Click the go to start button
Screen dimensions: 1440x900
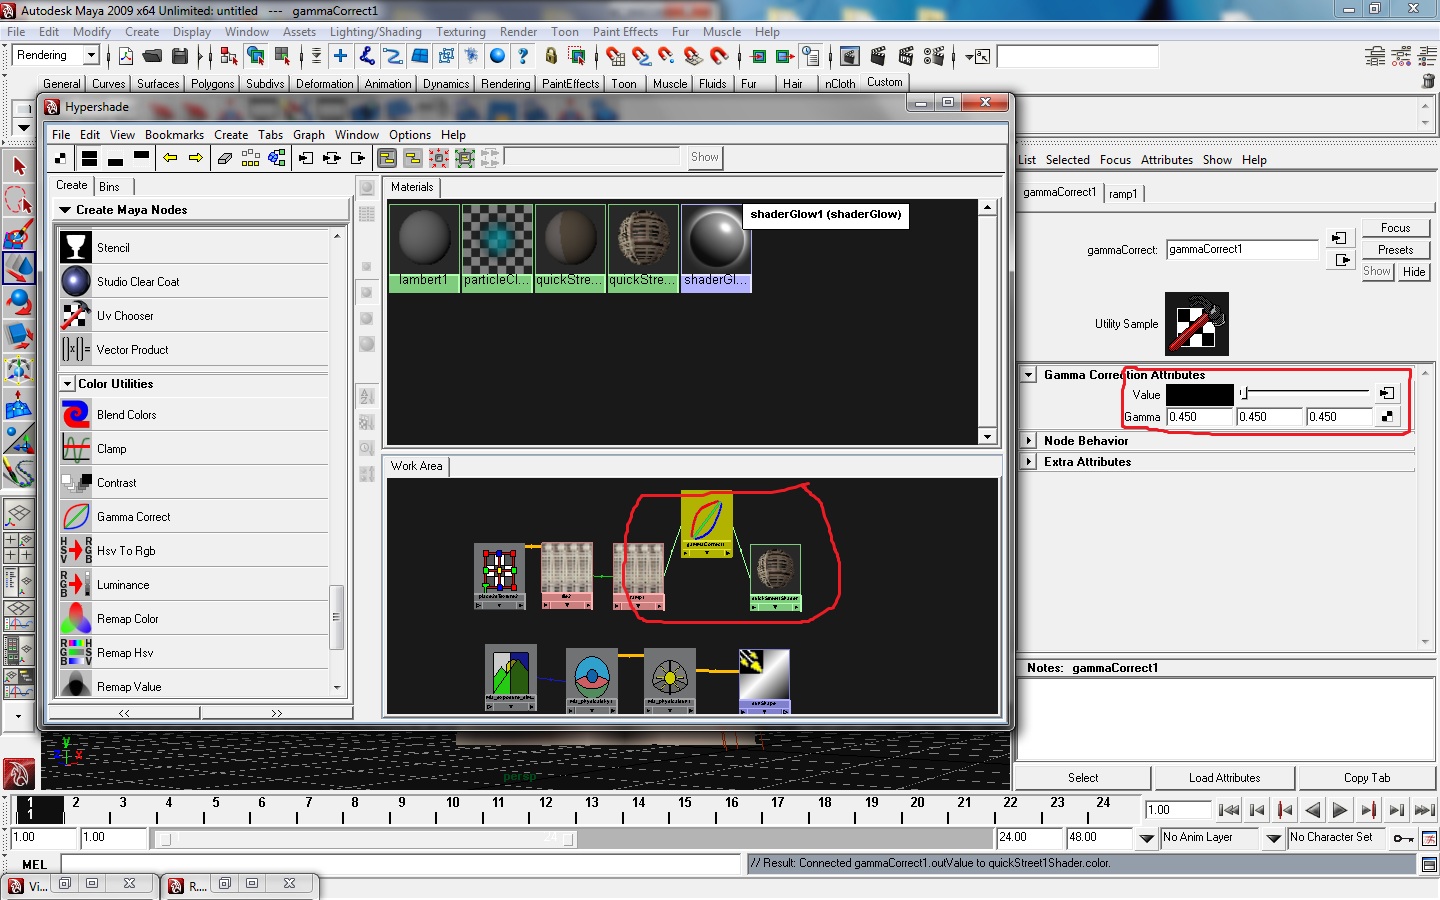1230,811
